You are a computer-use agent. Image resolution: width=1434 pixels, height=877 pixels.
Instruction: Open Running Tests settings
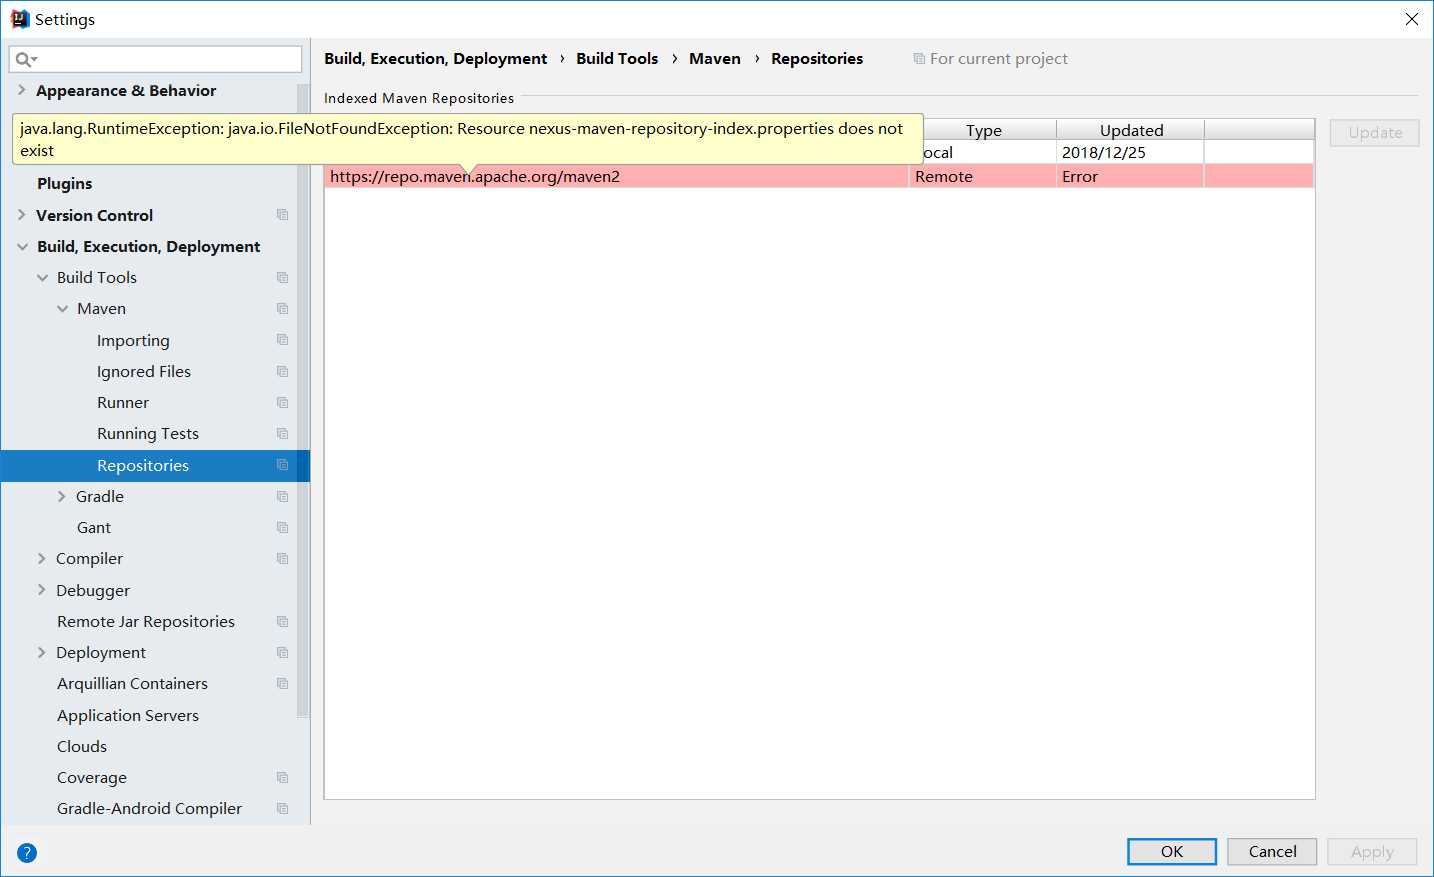pos(148,433)
